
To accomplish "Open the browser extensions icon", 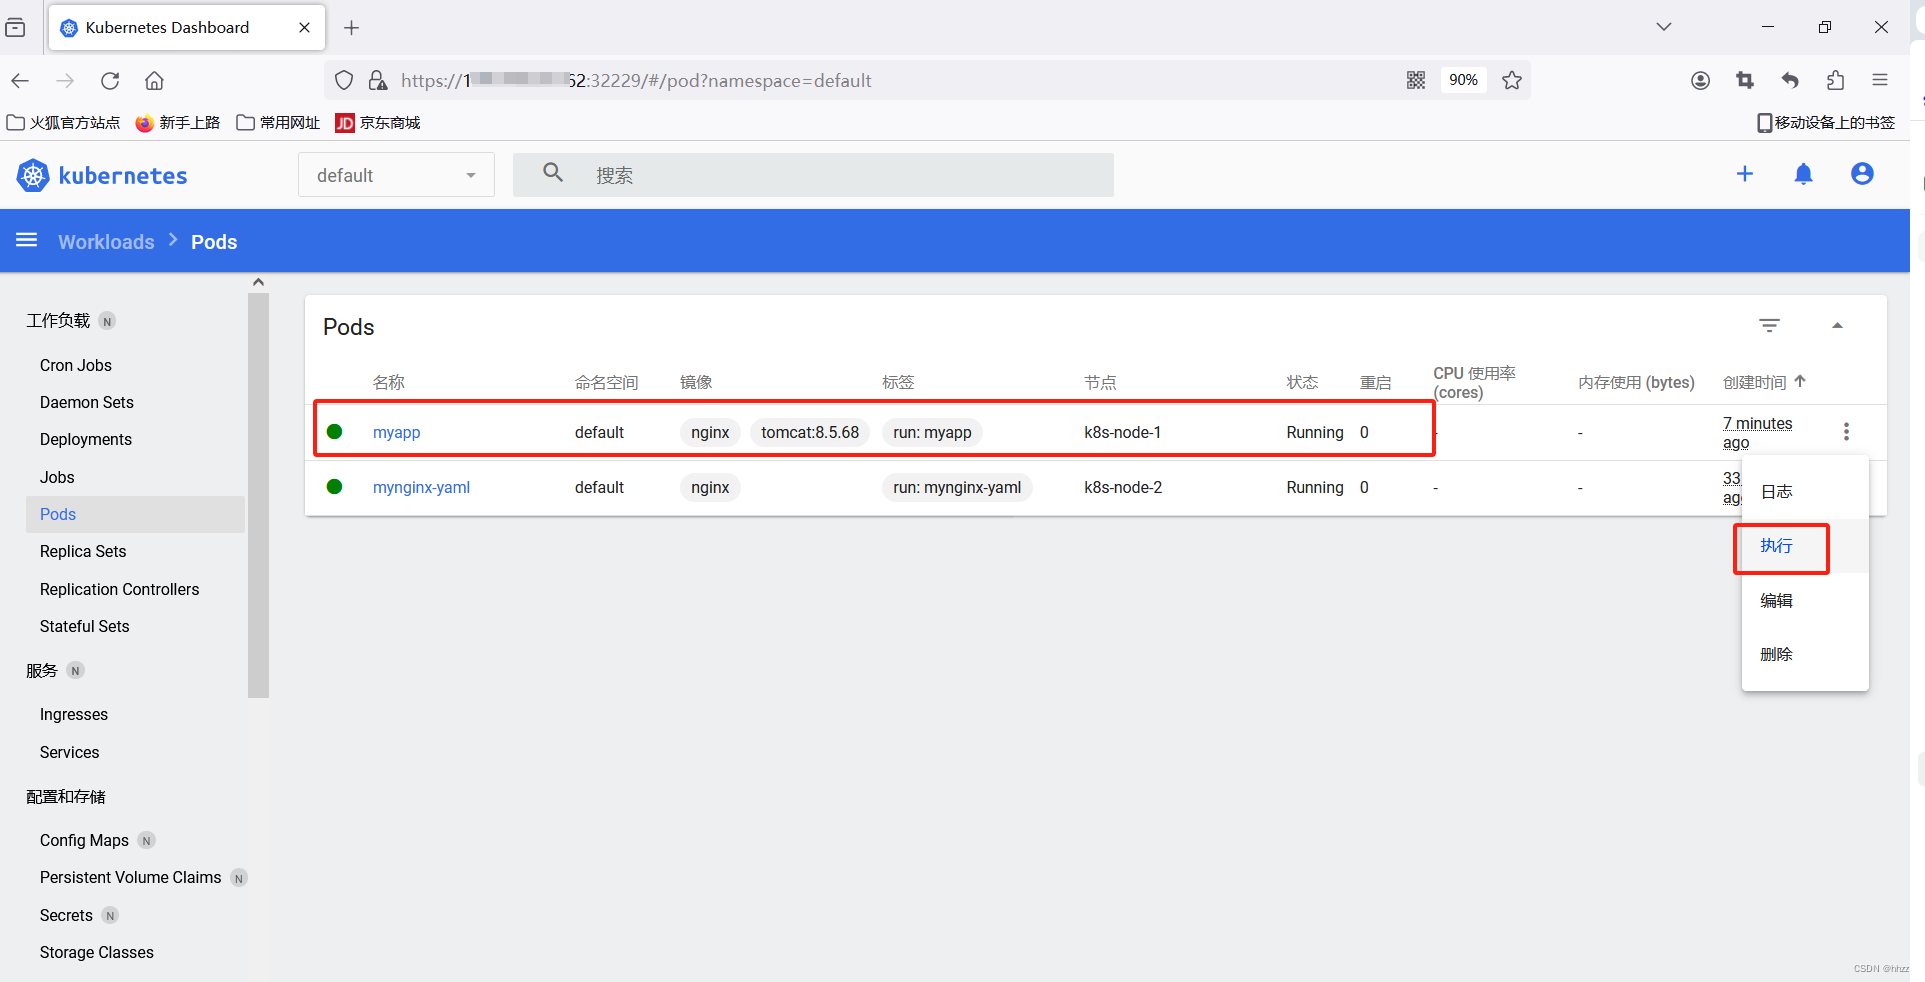I will point(1835,80).
